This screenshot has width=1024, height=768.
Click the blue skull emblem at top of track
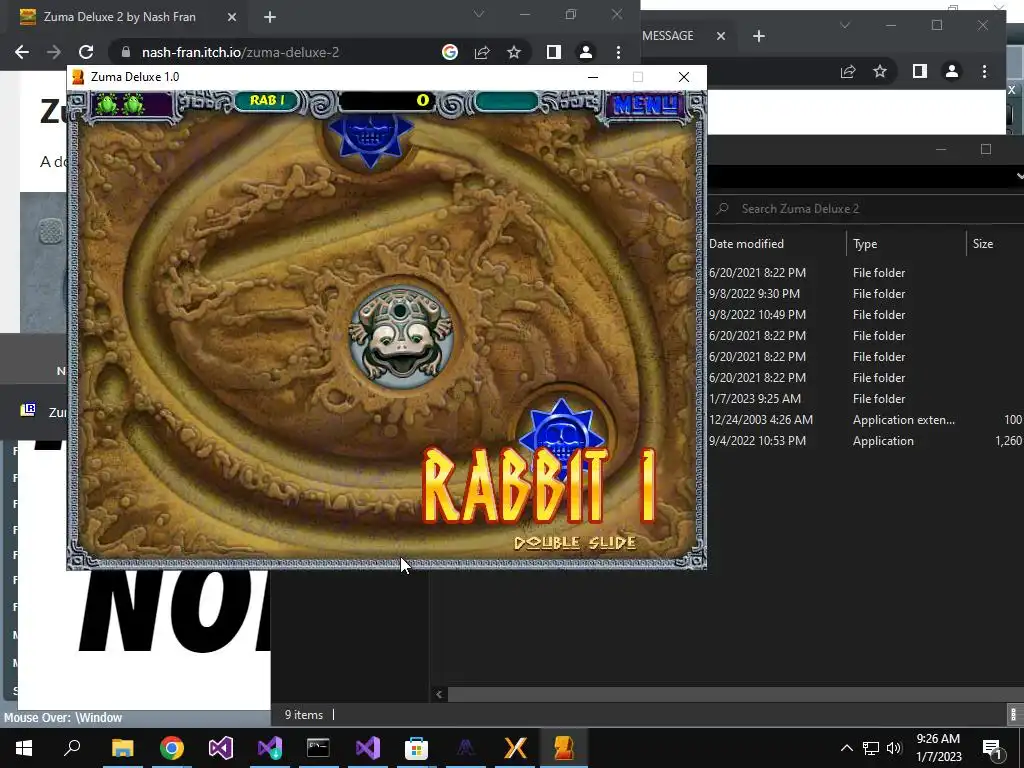coord(370,140)
